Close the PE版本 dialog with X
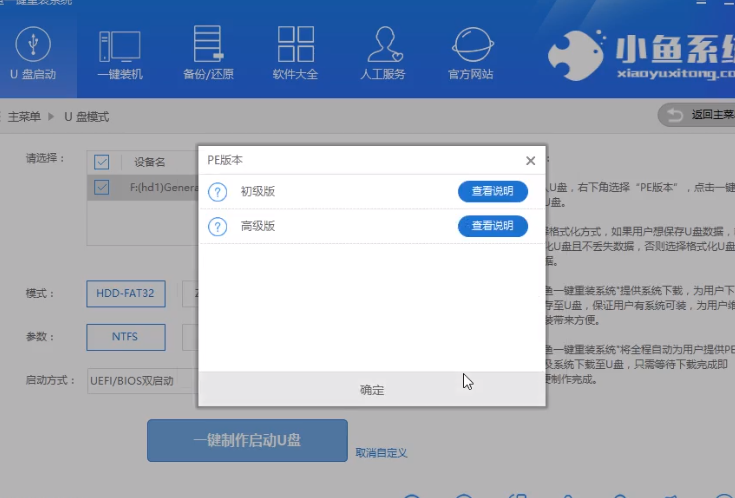Screen dimensions: 735x498 tap(530, 160)
